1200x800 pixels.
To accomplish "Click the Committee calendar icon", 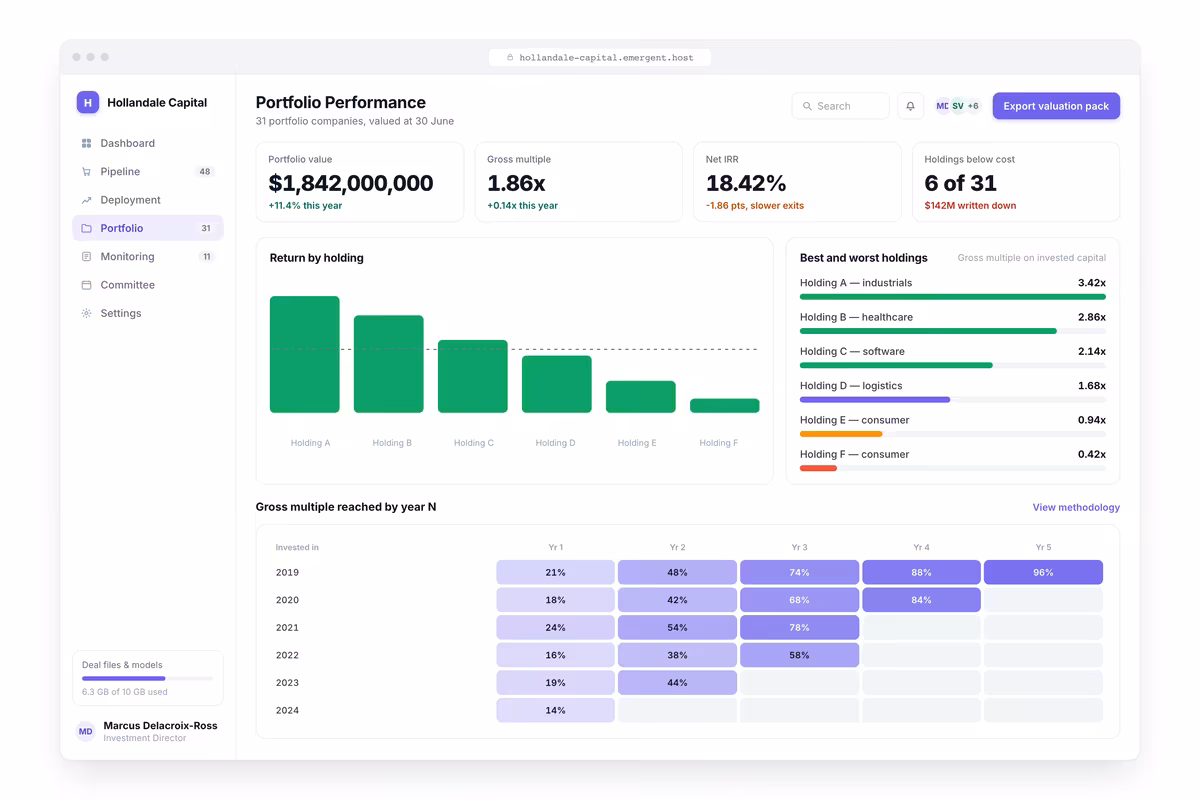I will click(86, 285).
